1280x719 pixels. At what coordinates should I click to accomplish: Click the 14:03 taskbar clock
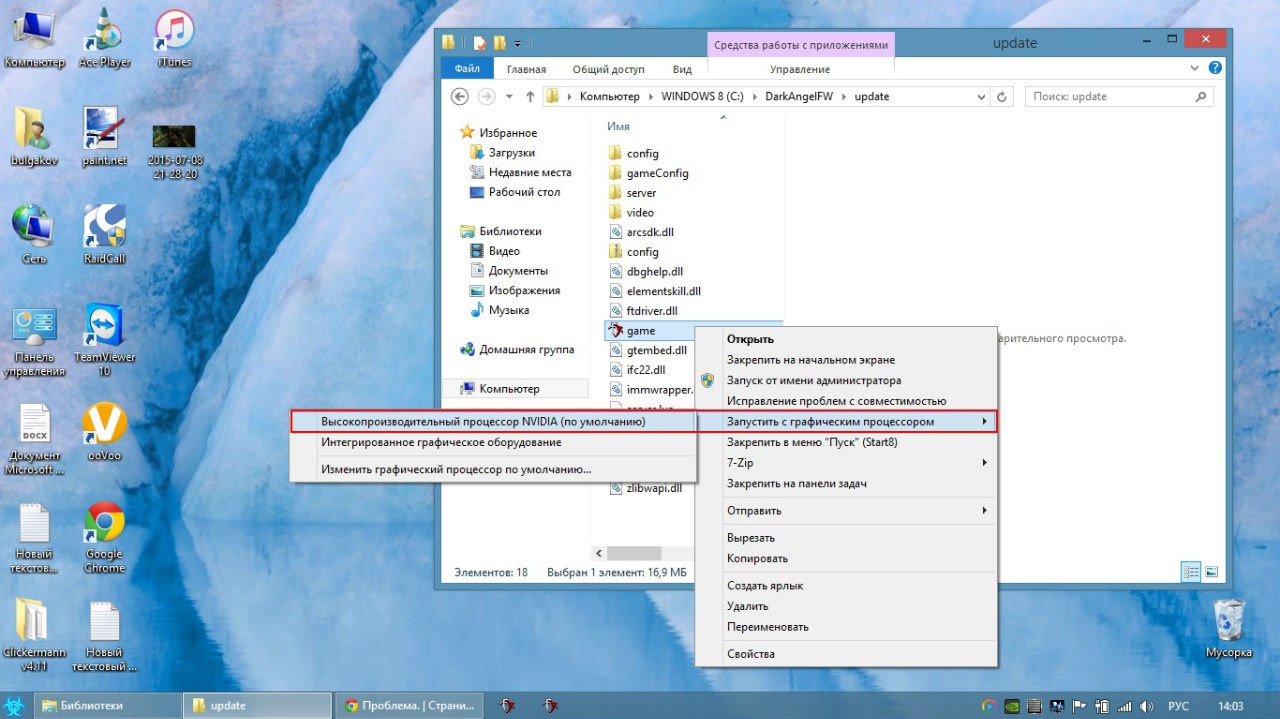(1232, 706)
